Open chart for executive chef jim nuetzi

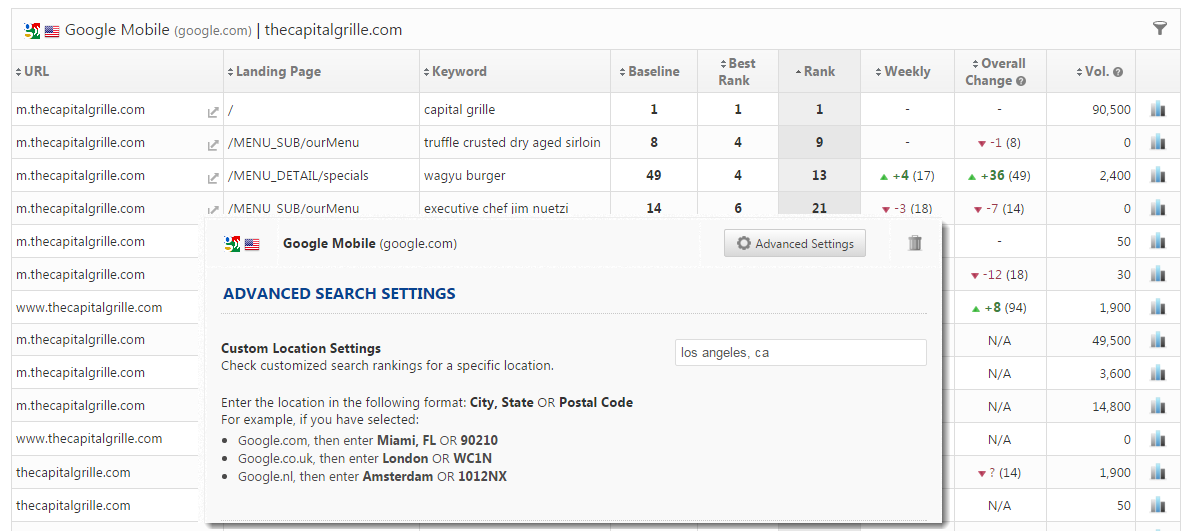(x=1158, y=208)
